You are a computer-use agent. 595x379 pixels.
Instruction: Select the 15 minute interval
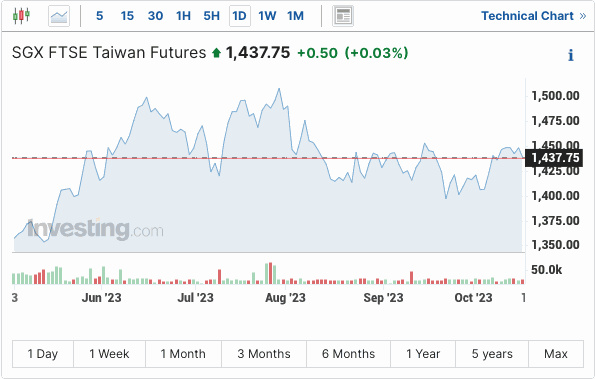click(127, 16)
